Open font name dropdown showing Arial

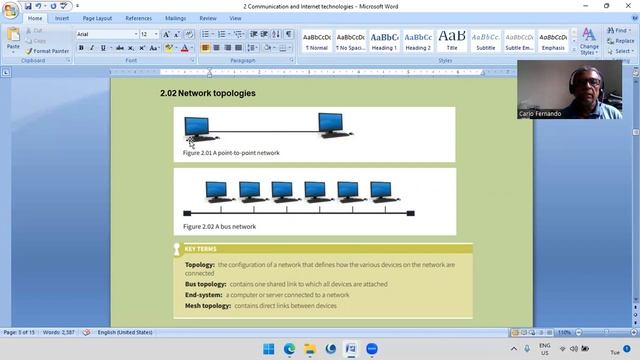pos(136,34)
